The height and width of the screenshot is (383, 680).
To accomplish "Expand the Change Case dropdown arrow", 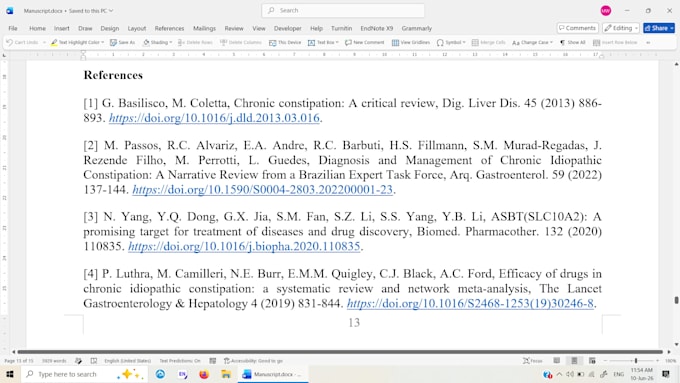I will click(x=551, y=43).
